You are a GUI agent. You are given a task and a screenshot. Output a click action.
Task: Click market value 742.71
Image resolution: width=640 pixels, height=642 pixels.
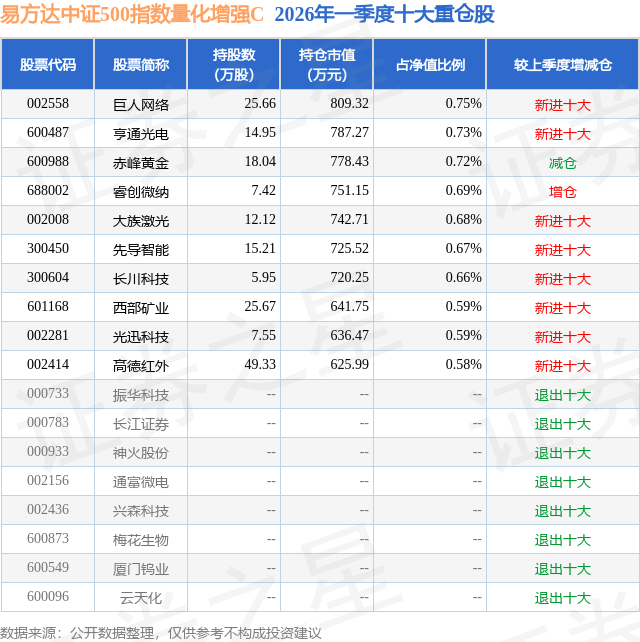pos(350,219)
